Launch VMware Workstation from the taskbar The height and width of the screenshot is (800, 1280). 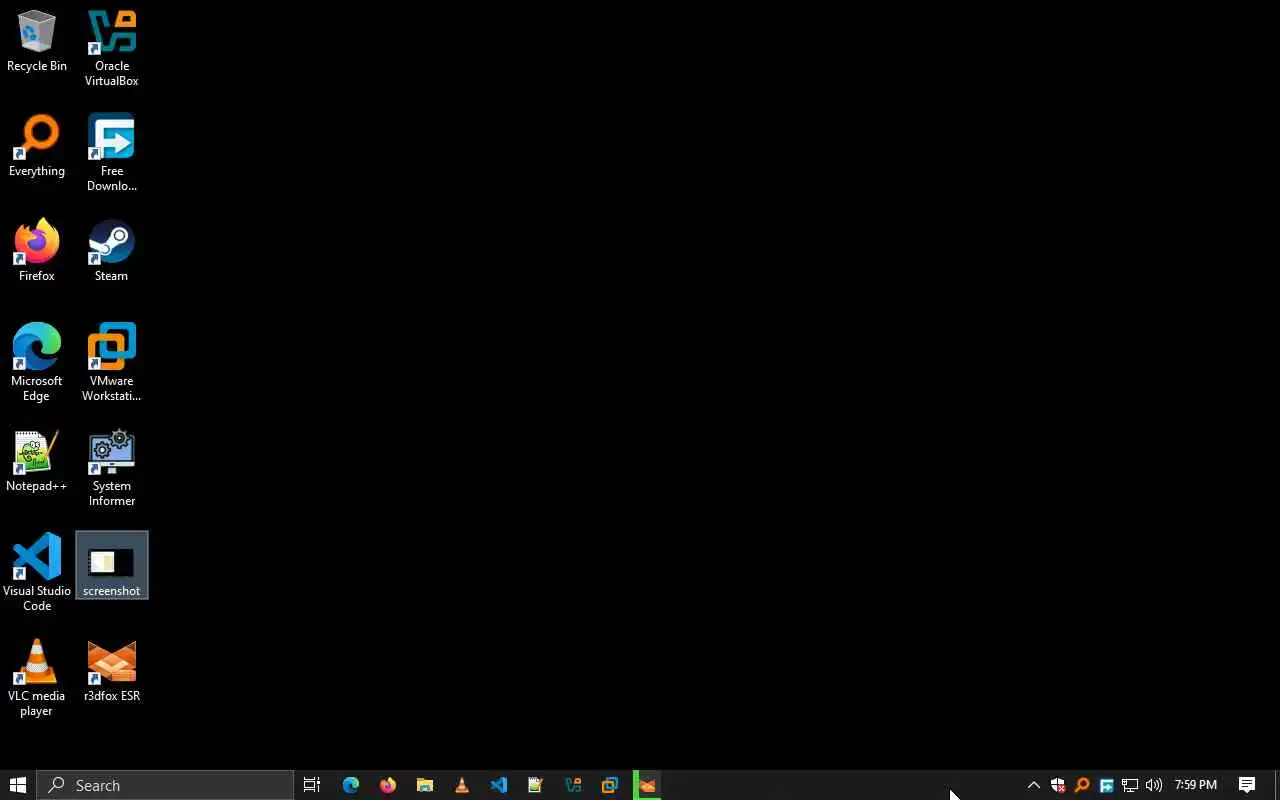pos(610,785)
